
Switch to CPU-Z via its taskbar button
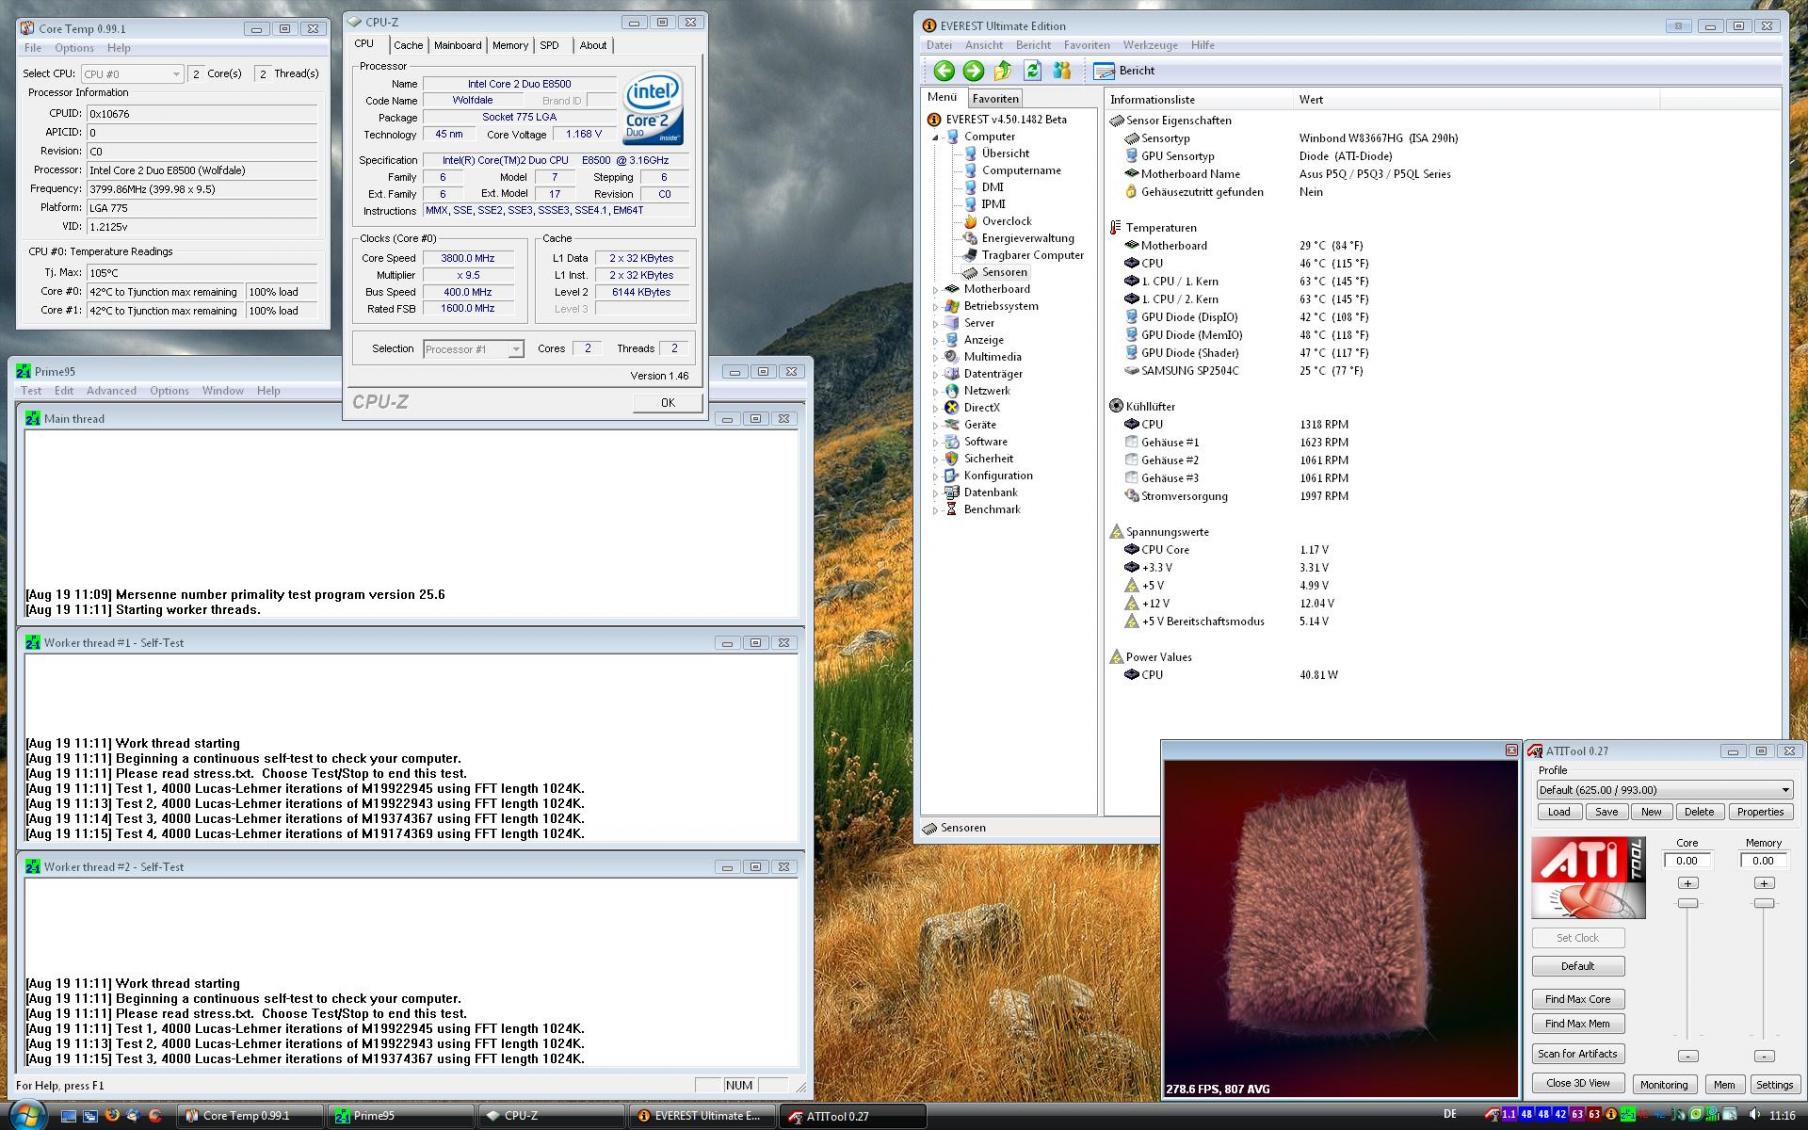pyautogui.click(x=551, y=1116)
